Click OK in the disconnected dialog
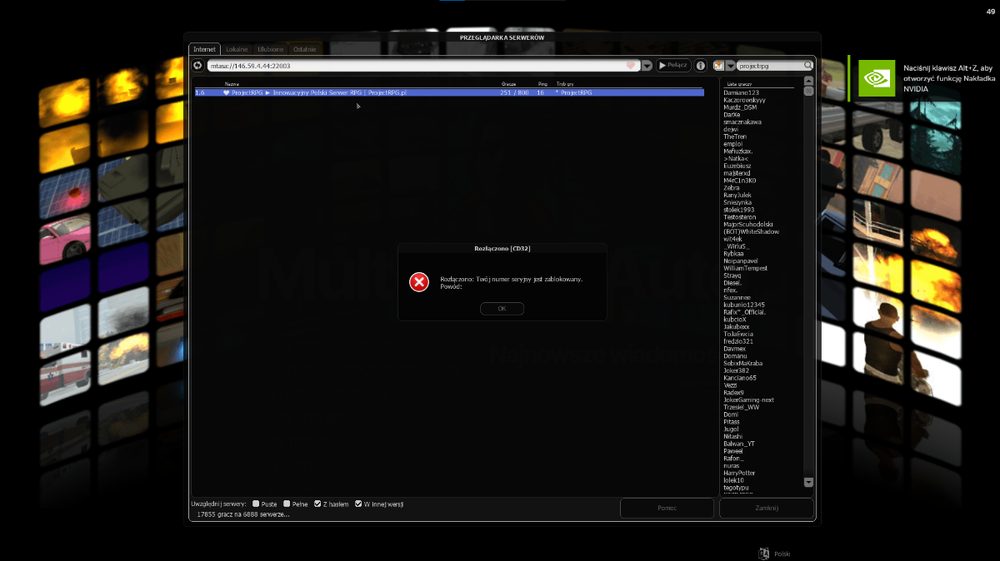The image size is (1000, 561). pos(502,309)
